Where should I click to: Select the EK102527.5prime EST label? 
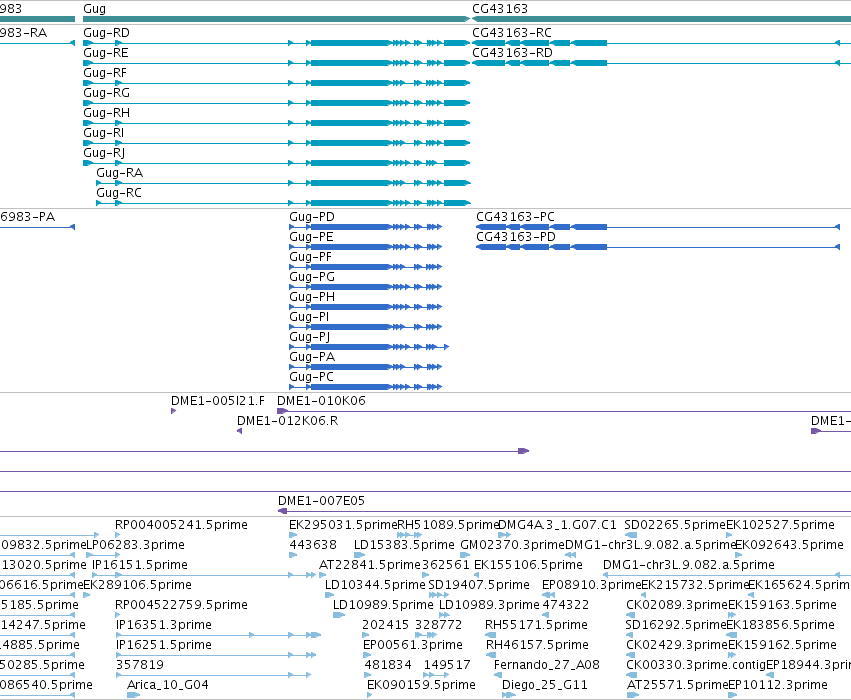[x=780, y=525]
